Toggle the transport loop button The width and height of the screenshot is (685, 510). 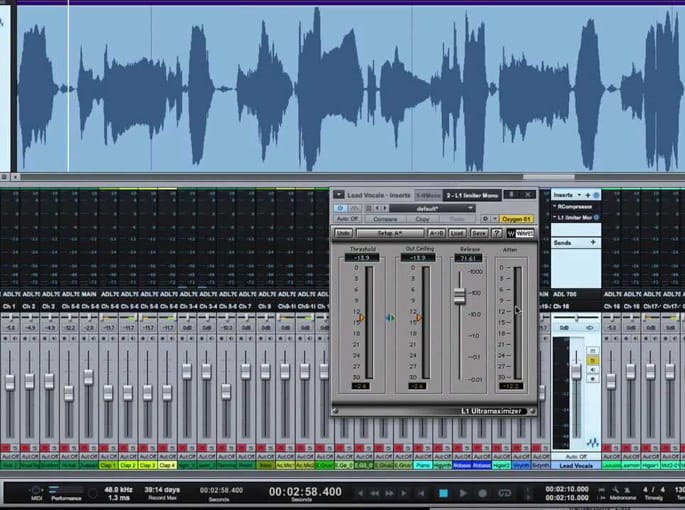tap(505, 493)
